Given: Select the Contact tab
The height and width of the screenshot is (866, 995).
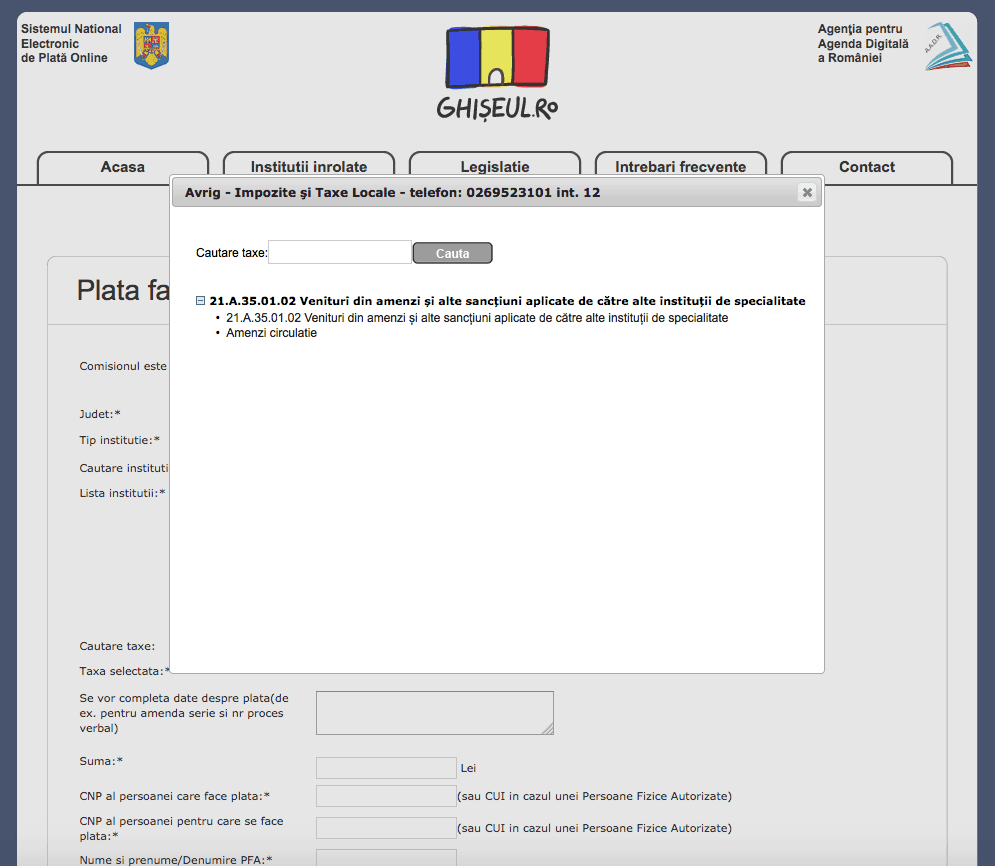Looking at the screenshot, I should point(867,167).
